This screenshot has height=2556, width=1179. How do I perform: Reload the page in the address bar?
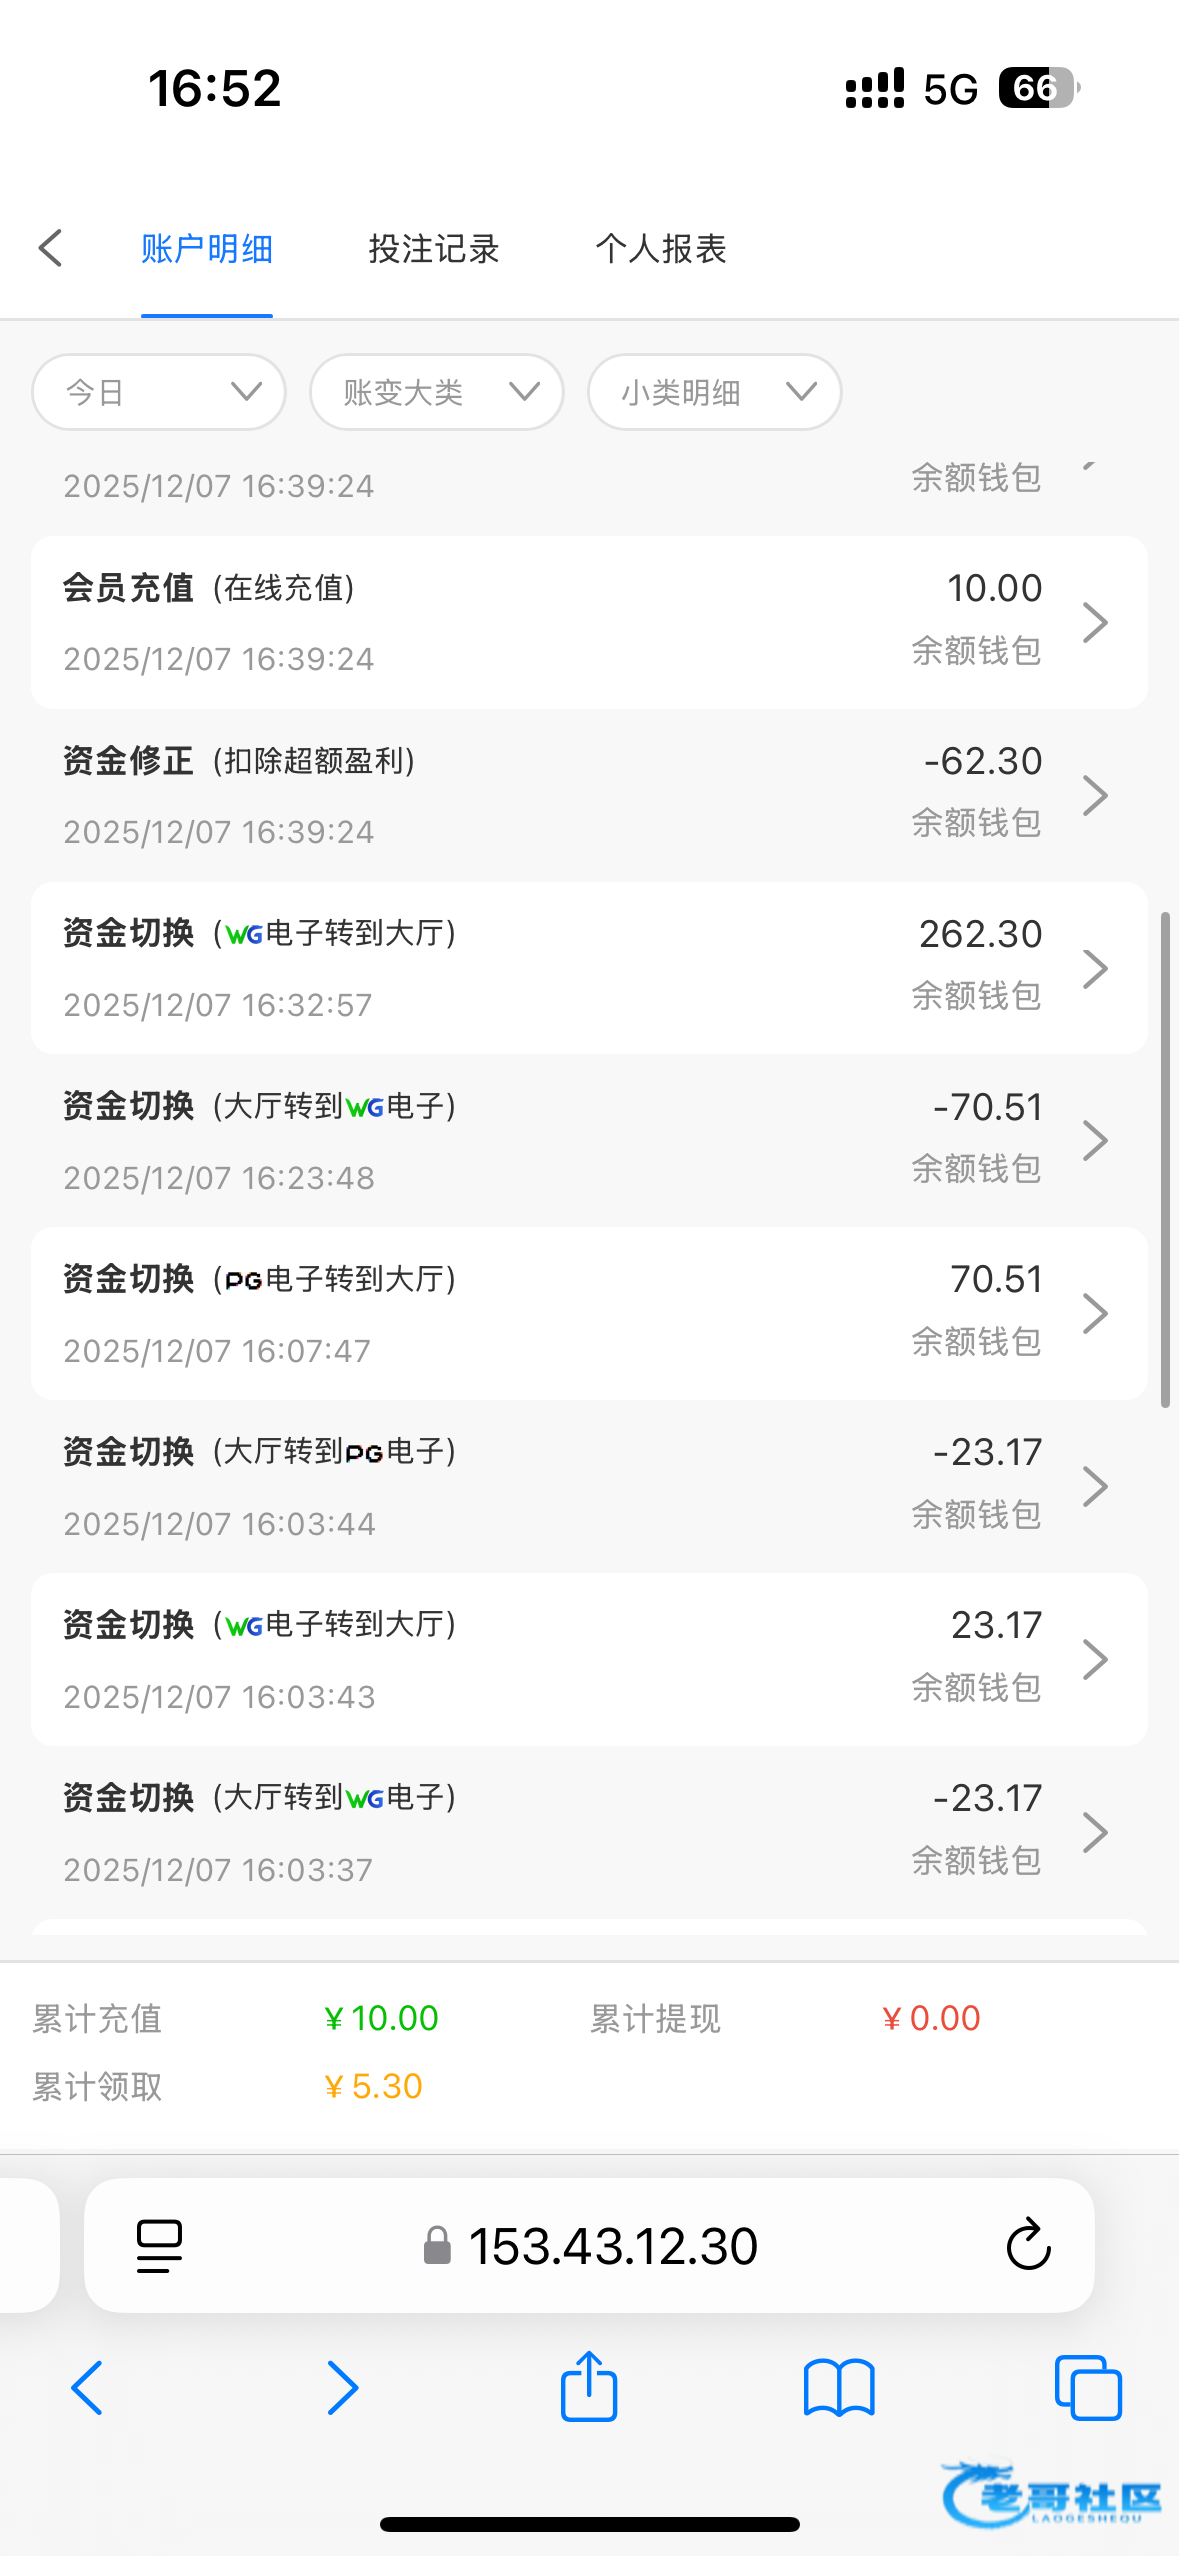(1028, 2245)
